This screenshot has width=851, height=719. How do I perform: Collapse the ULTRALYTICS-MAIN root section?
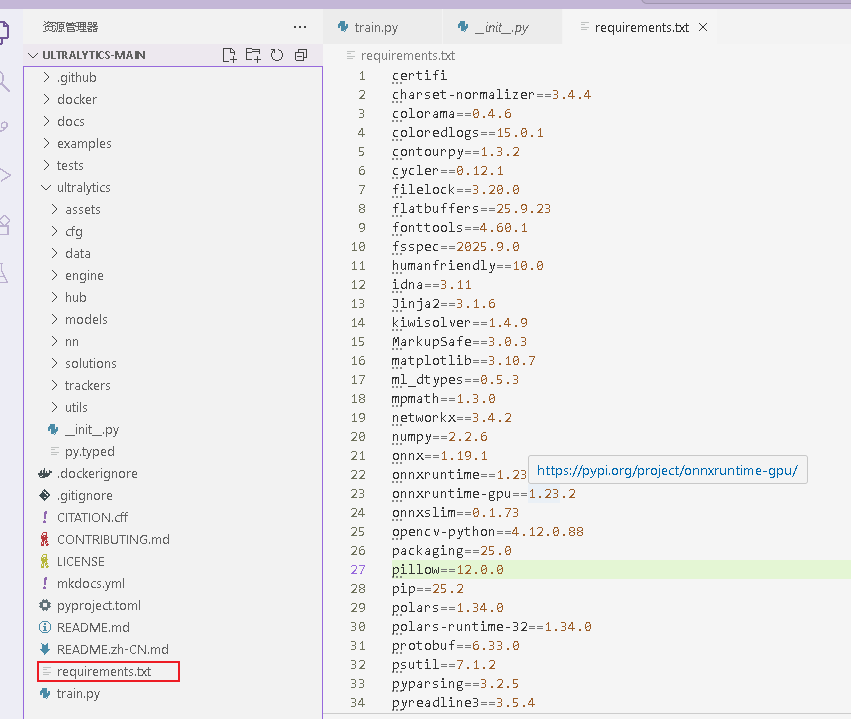pyautogui.click(x=94, y=55)
